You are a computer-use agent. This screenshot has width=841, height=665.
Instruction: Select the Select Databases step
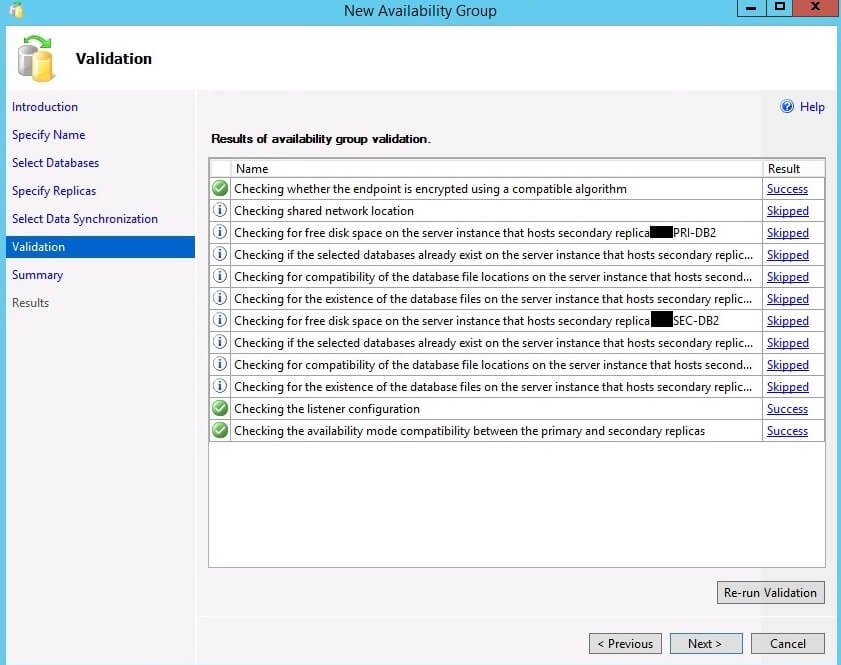click(x=55, y=163)
